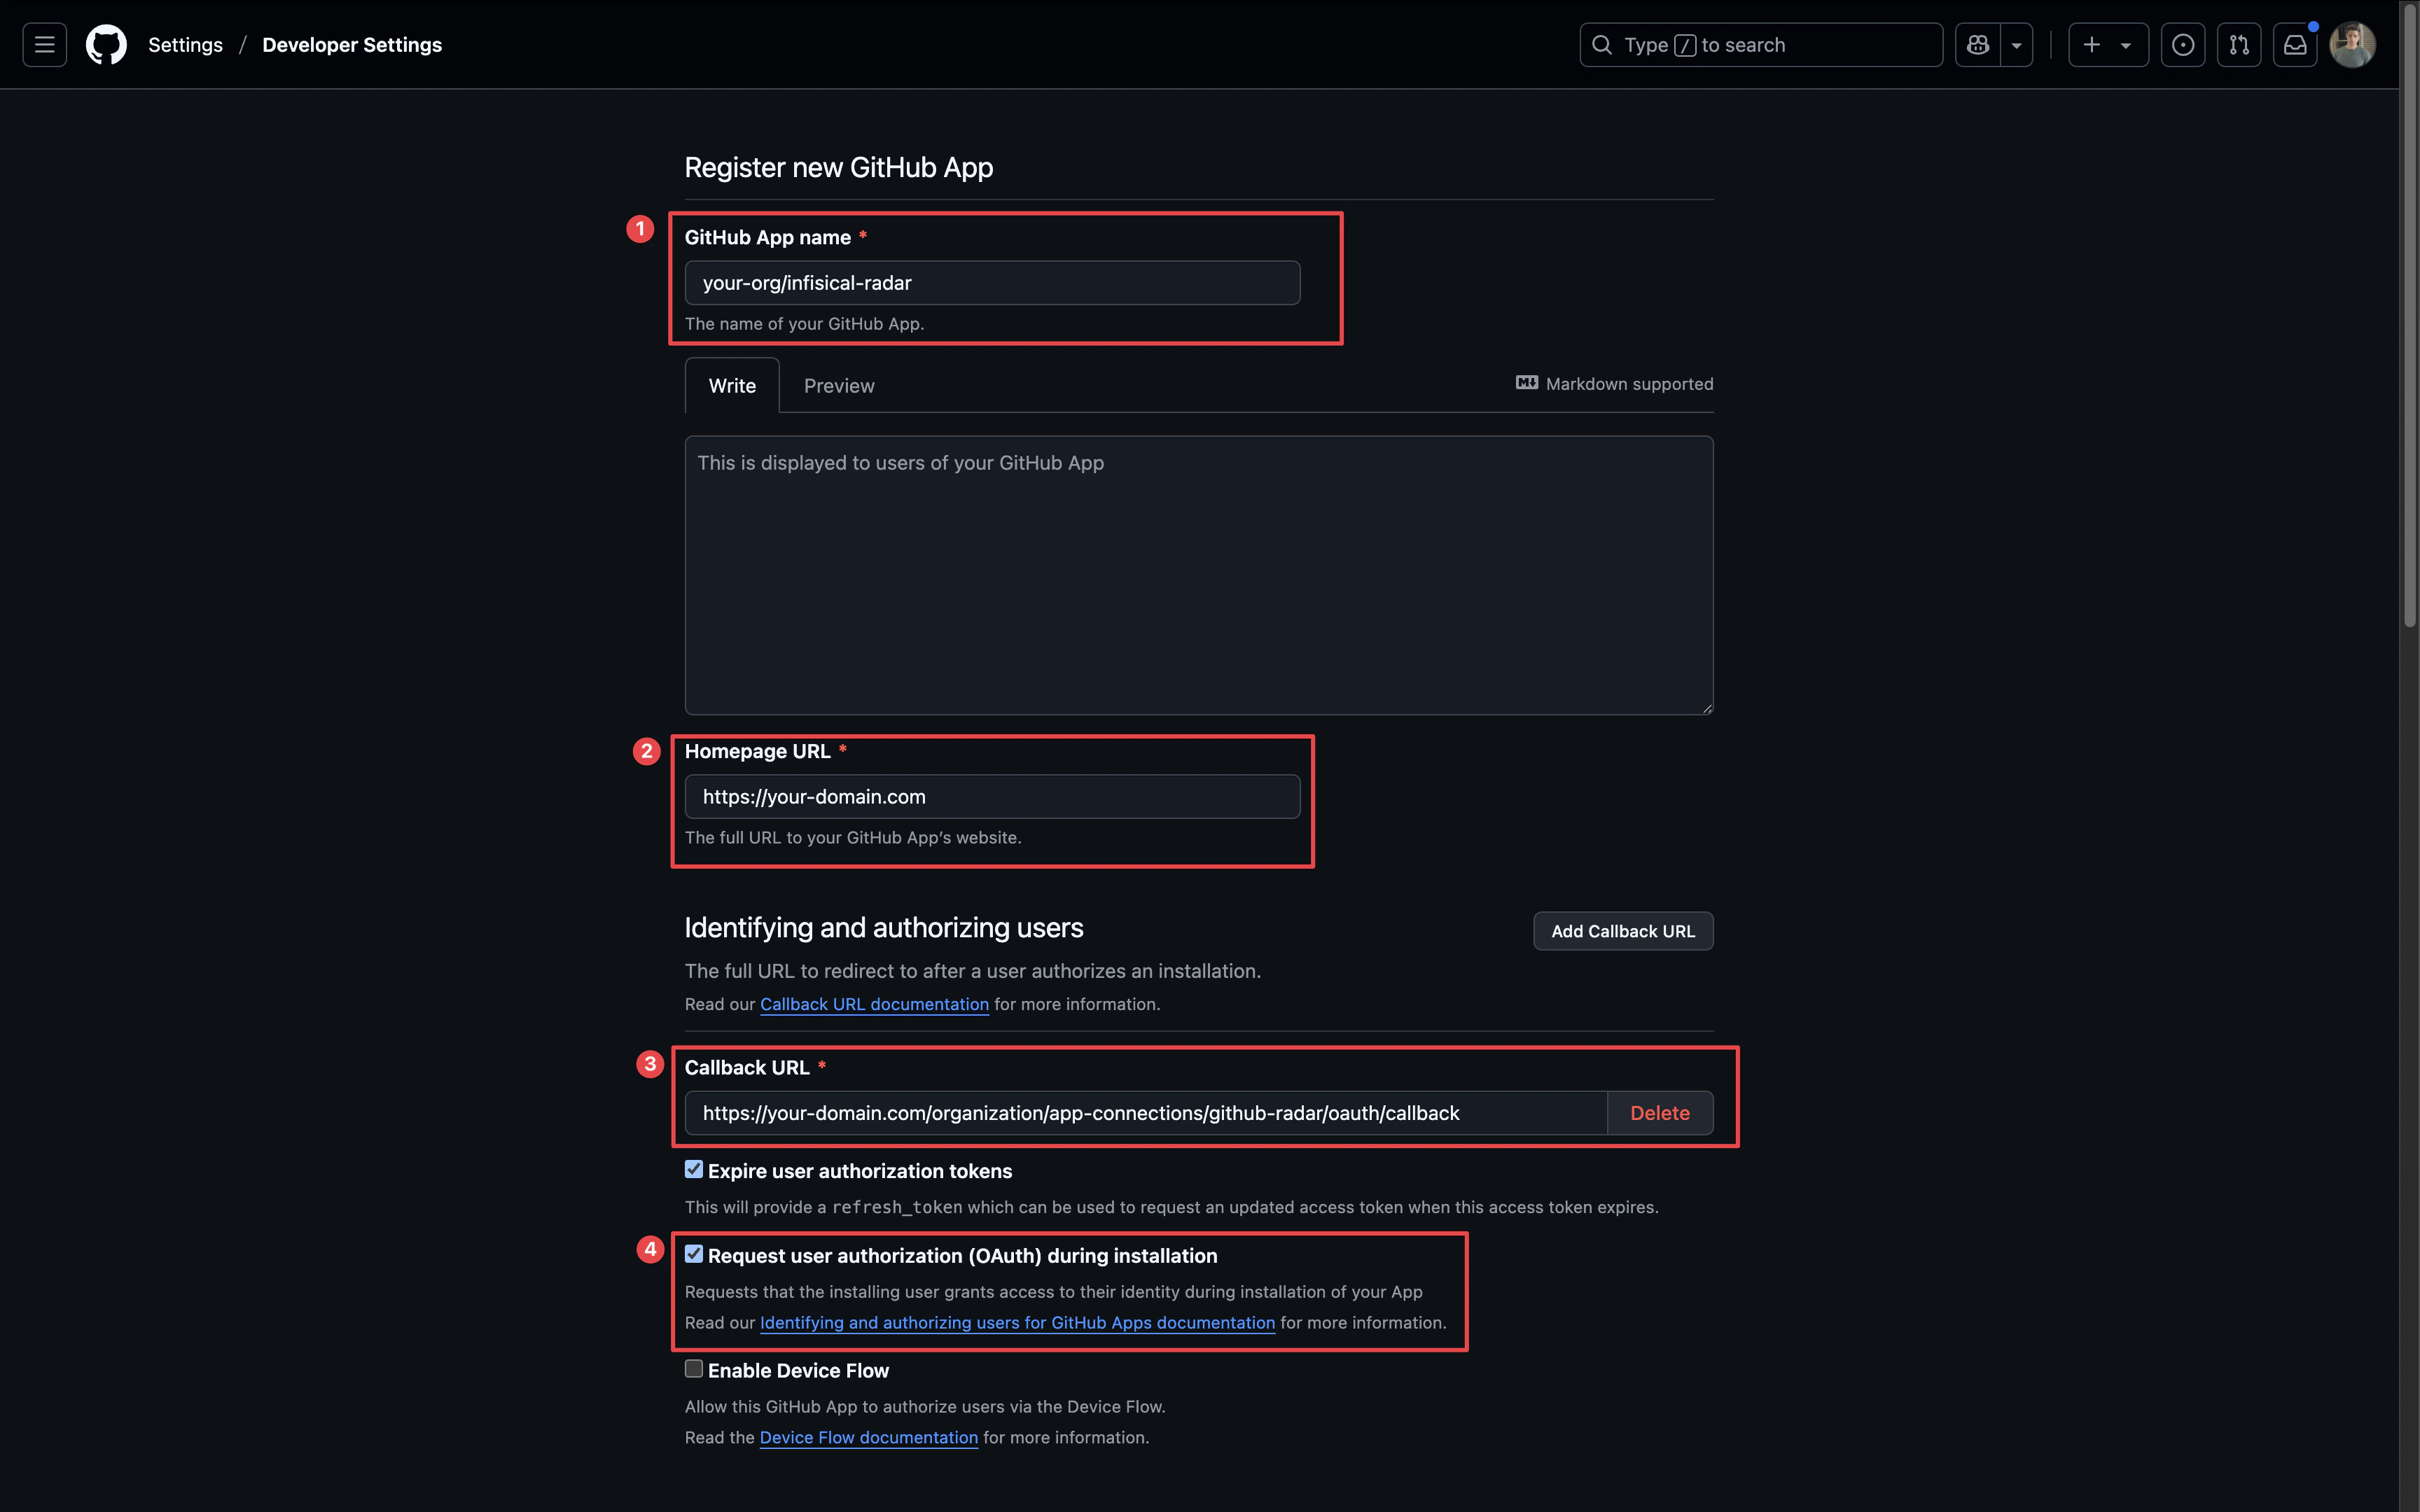Switch to the Write tab
Screen dimensions: 2420x1512
(x=732, y=386)
